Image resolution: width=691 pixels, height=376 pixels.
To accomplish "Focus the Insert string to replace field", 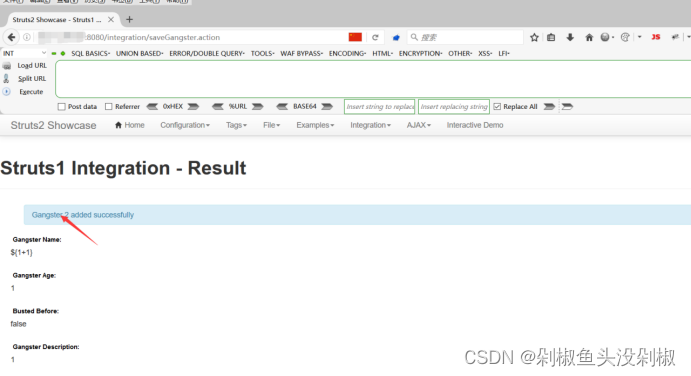I will [379, 107].
